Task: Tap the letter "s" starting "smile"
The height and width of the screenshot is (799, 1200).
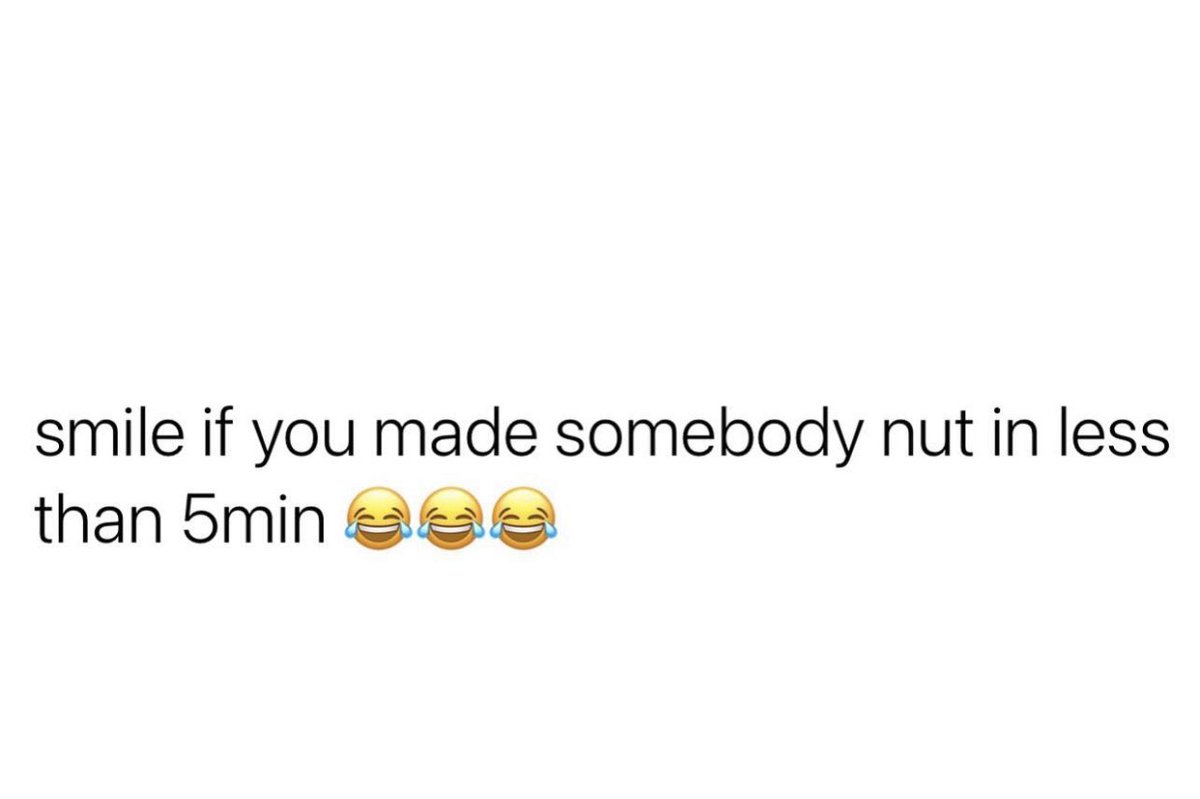Action: click(x=48, y=445)
